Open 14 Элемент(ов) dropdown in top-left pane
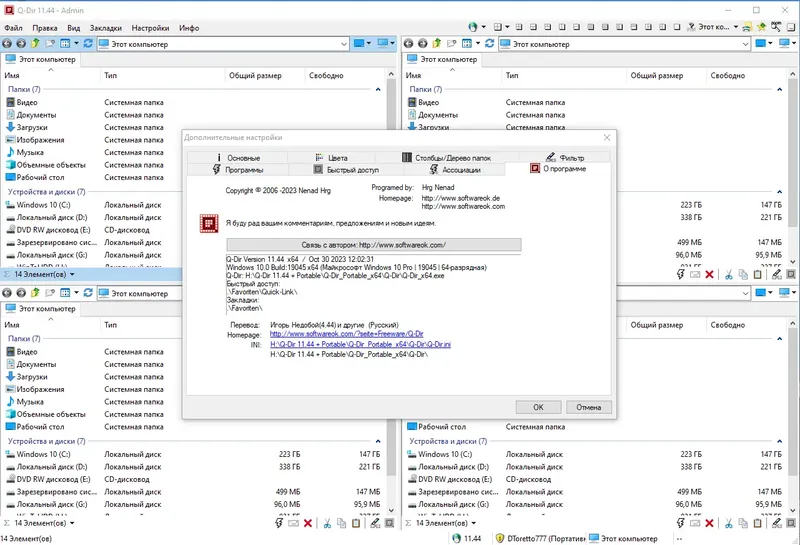 click(72, 275)
